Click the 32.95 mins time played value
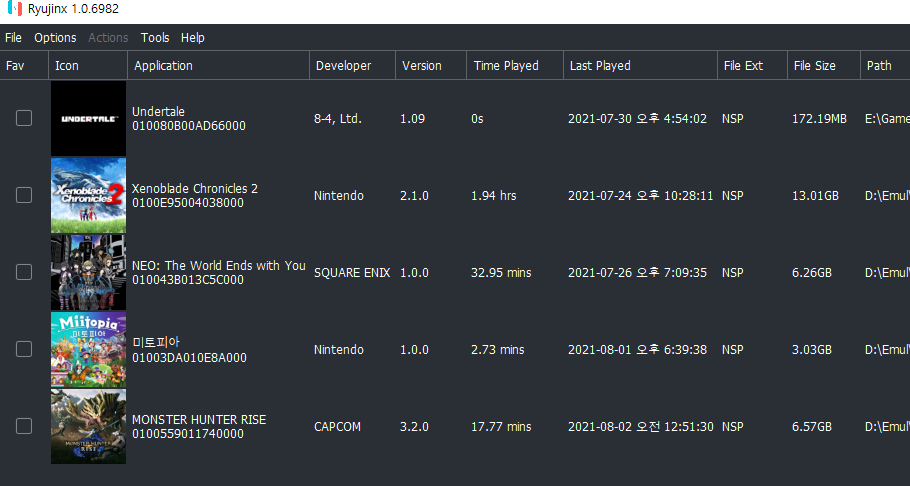 [x=501, y=272]
